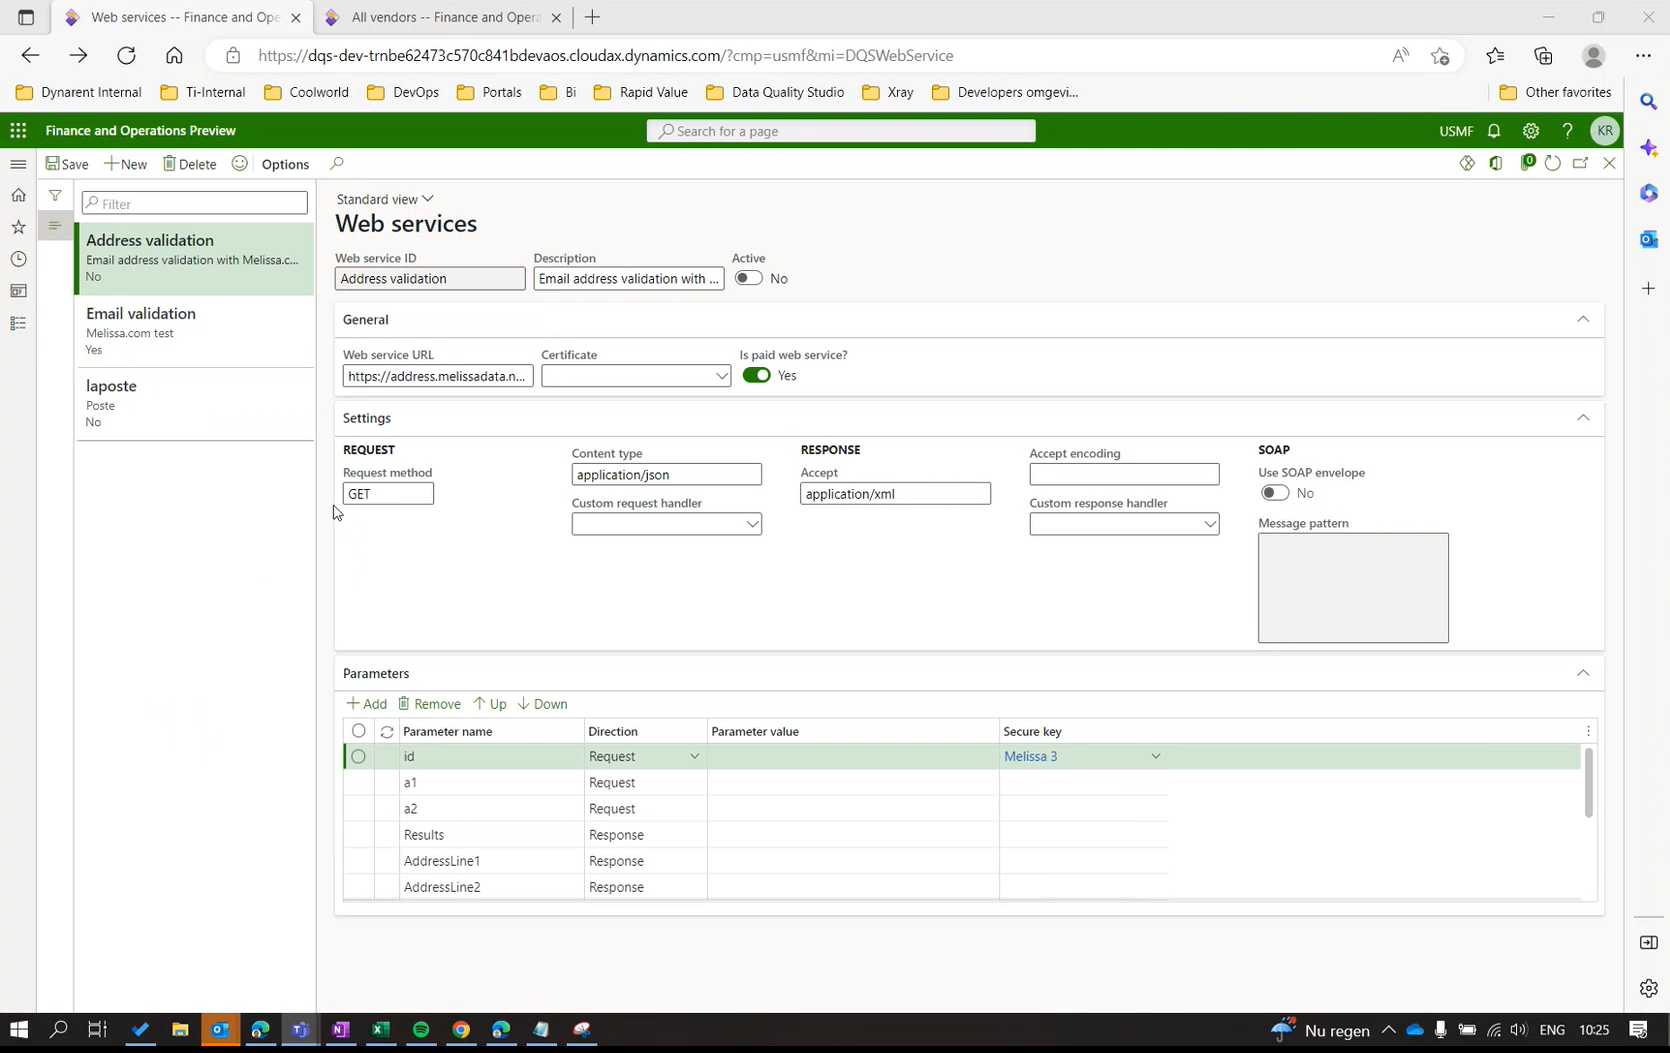Select the Web services browser tab

point(183,17)
